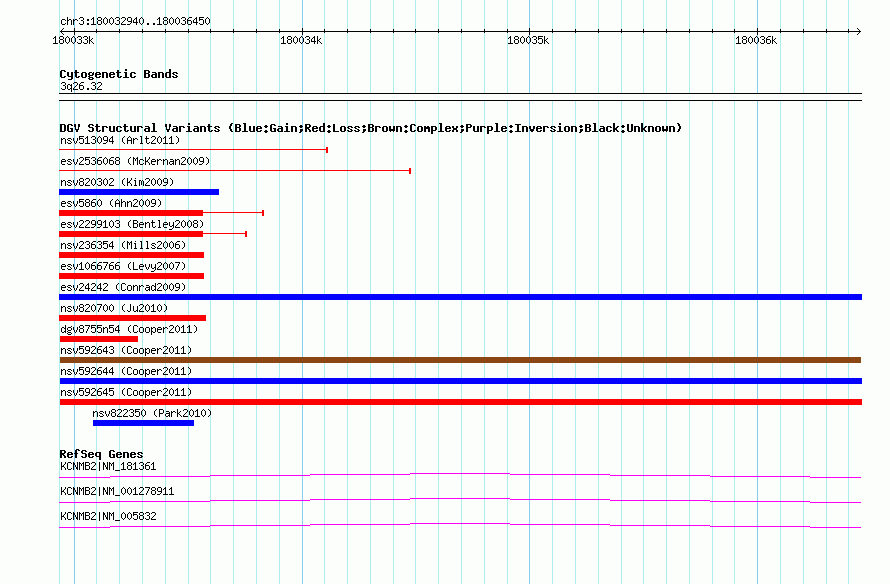Select the KCNMB2|NM_005832 magenta transcript line

click(x=460, y=526)
